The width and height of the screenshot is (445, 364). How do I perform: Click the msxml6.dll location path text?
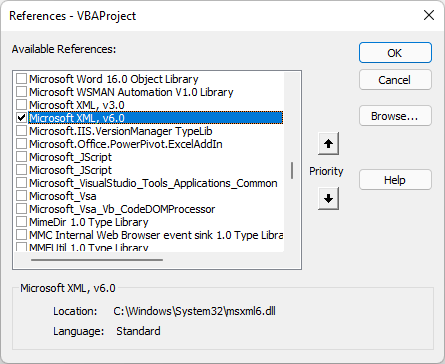point(194,311)
